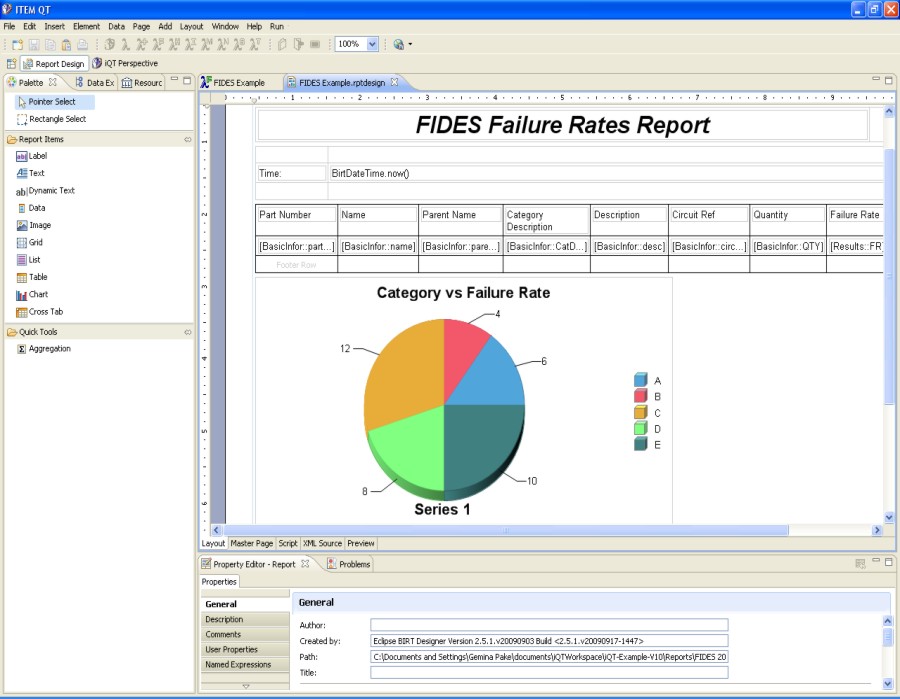Collapse the Quick Tools palette section

[x=187, y=332]
